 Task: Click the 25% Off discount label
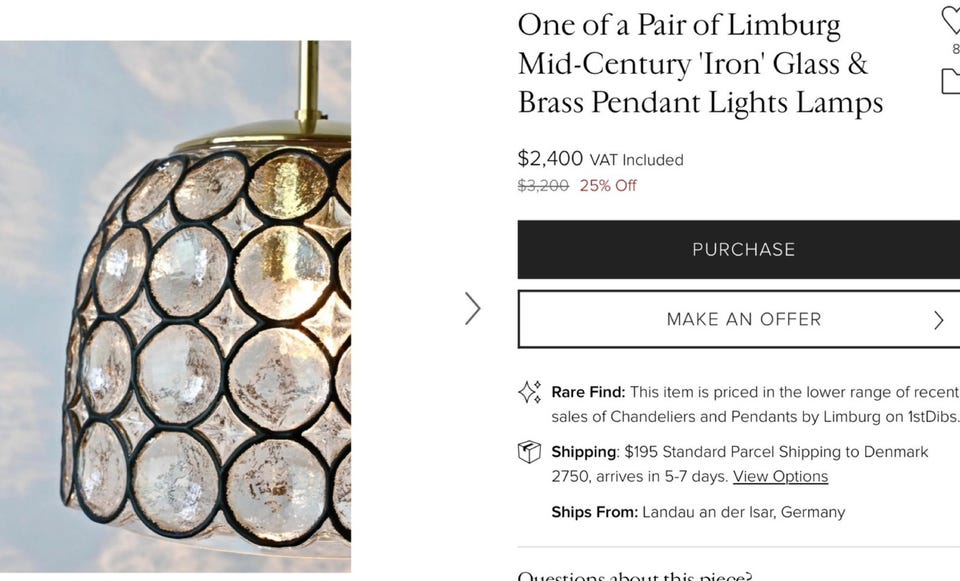click(x=608, y=185)
